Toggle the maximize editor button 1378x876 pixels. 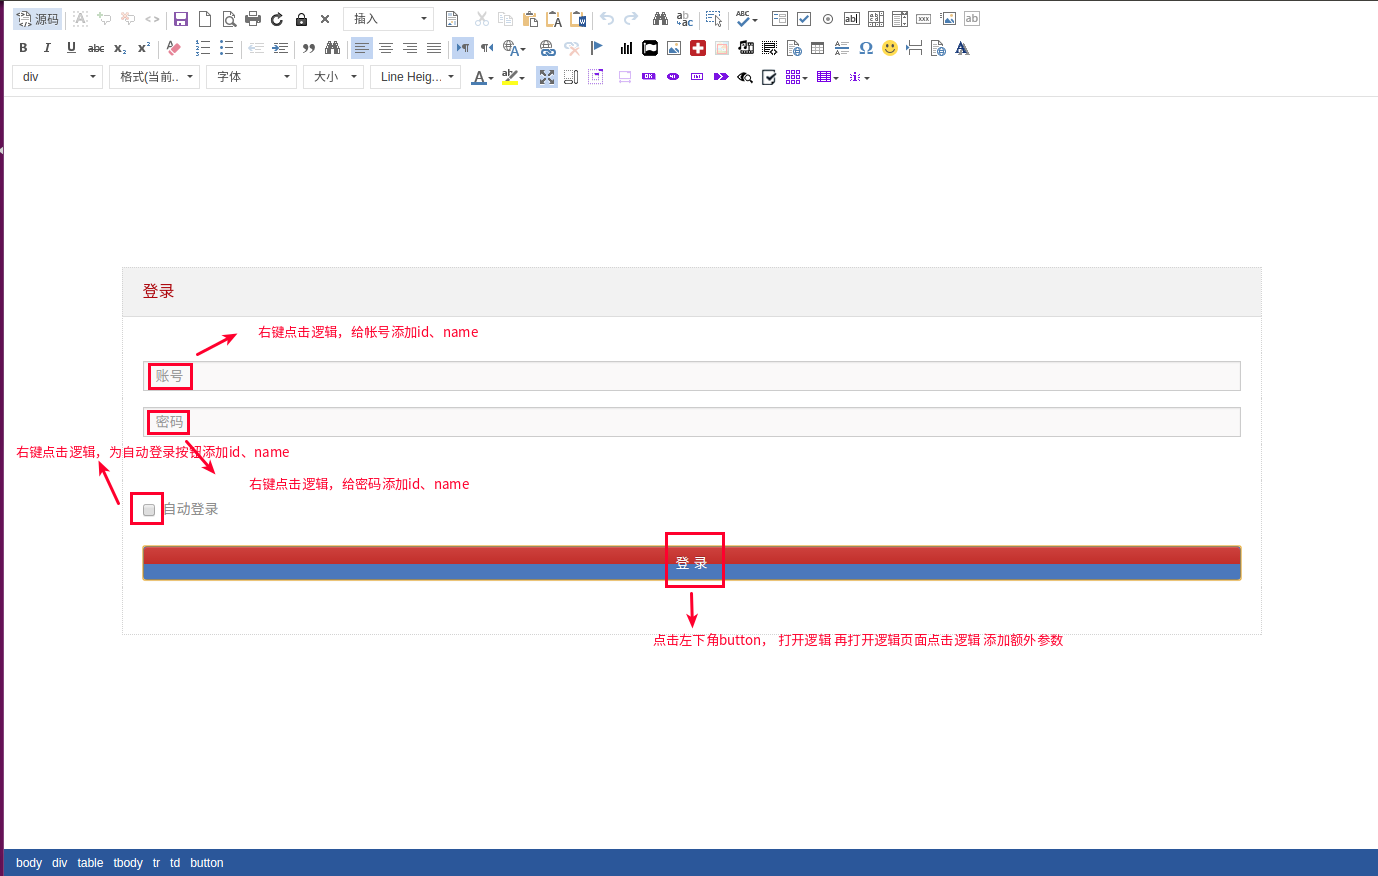point(547,77)
